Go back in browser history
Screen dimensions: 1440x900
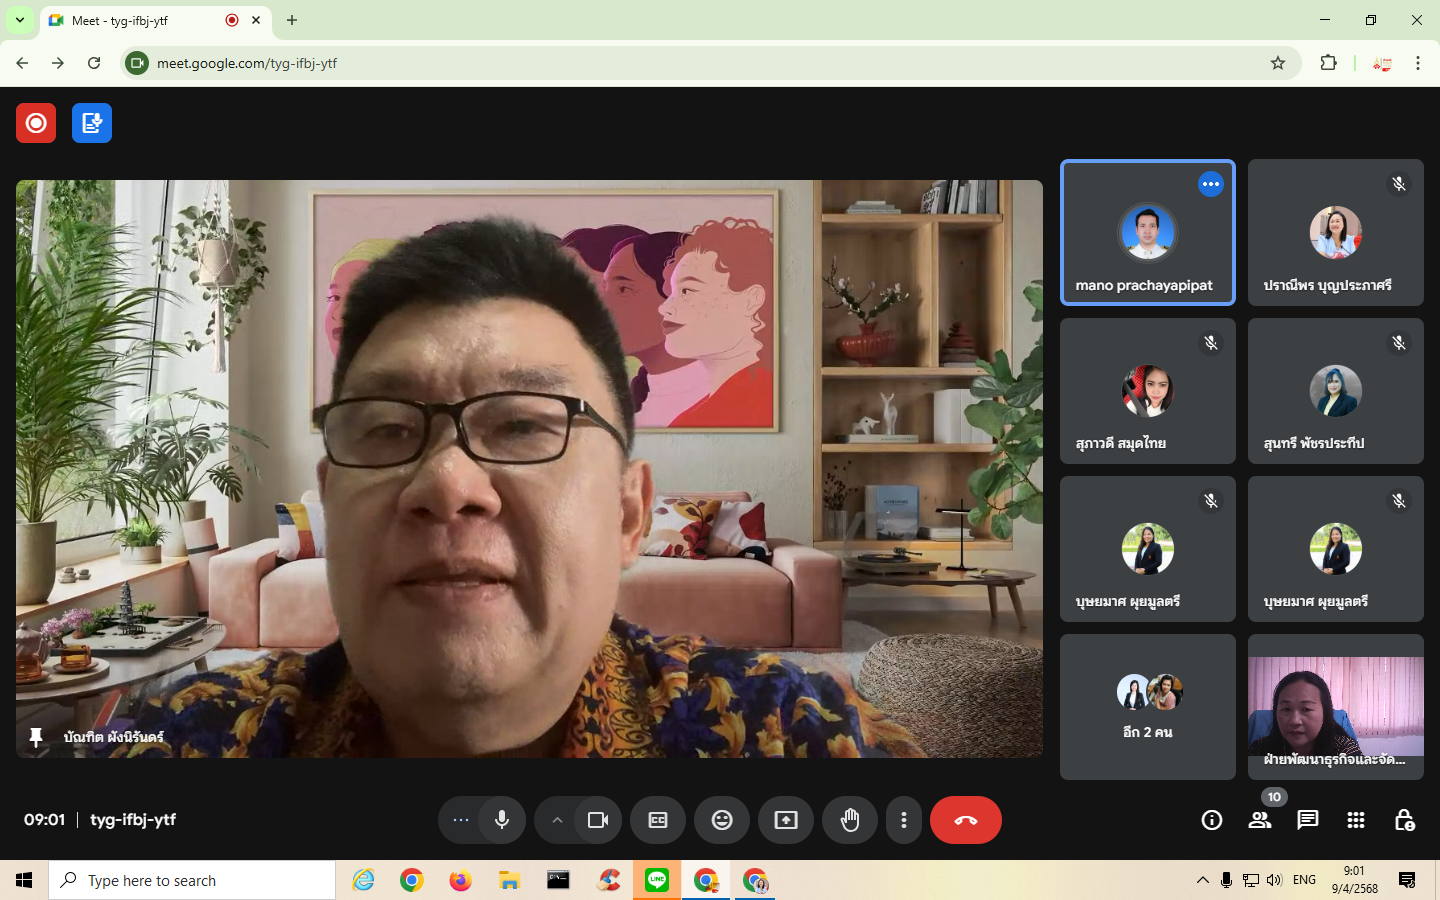22,63
